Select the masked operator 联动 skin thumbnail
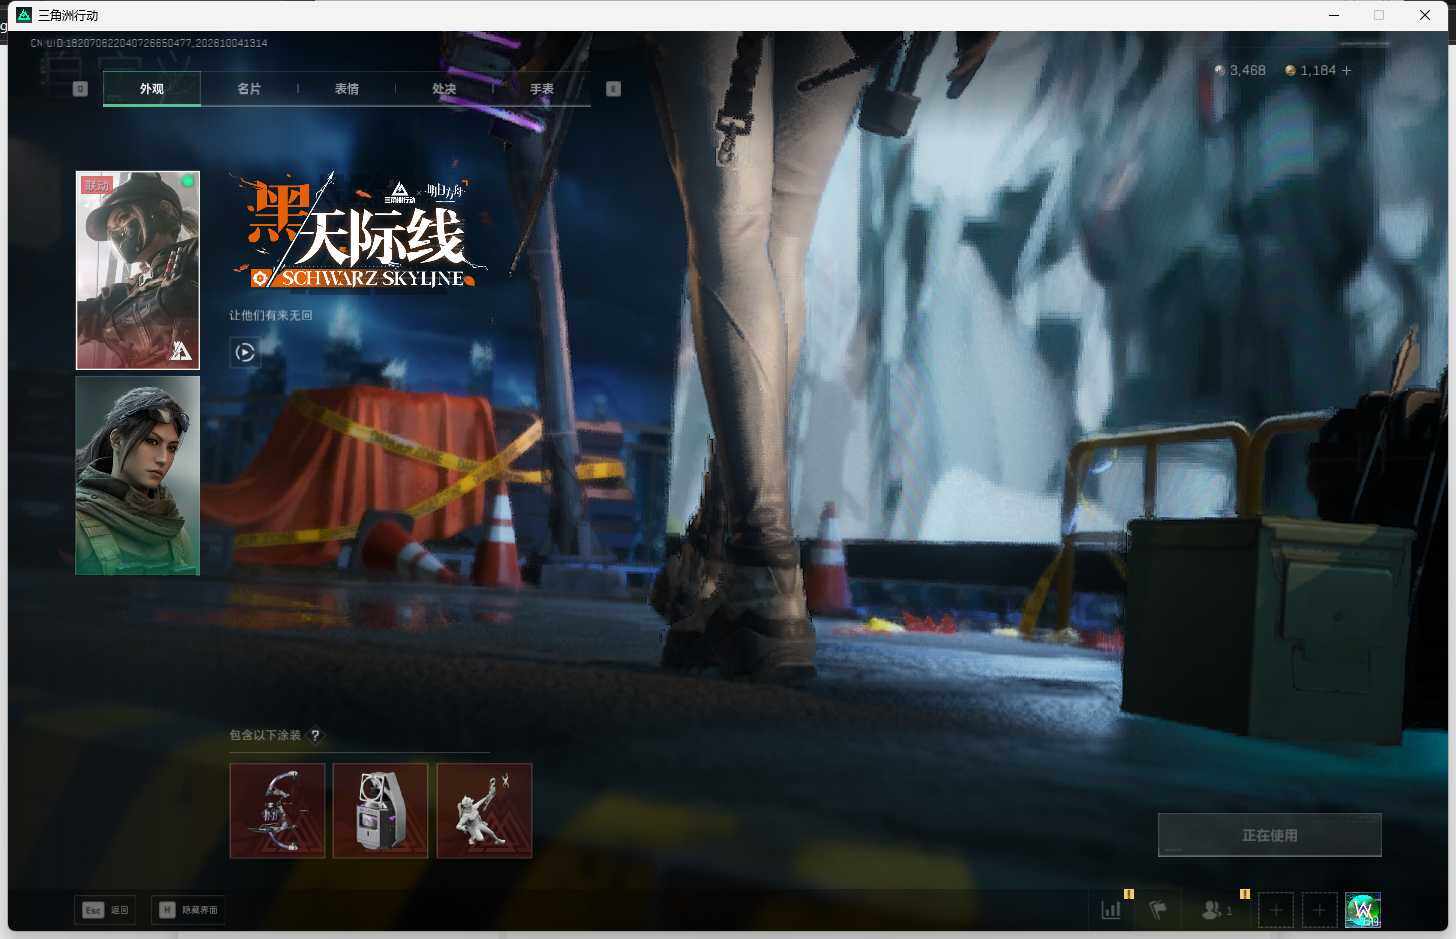Screen dimensions: 1456x939 pos(138,270)
